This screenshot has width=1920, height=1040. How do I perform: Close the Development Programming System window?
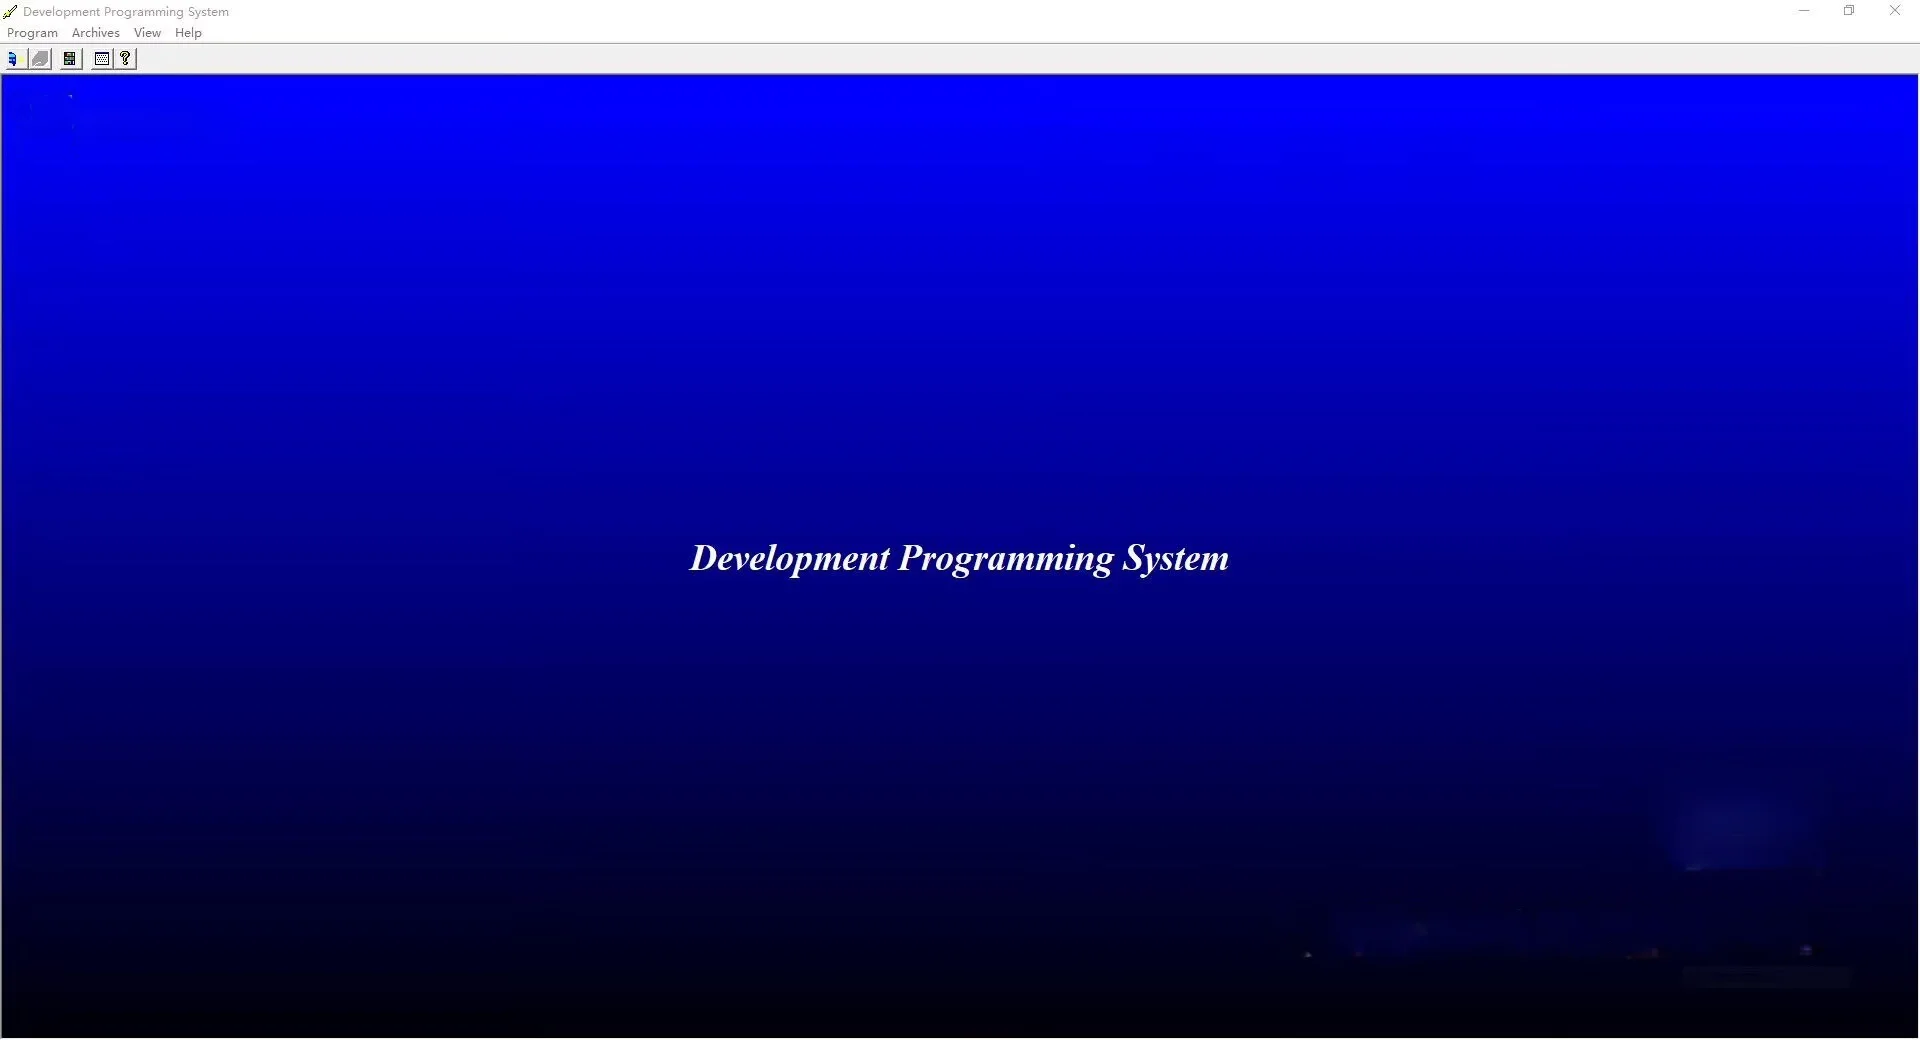[1895, 11]
